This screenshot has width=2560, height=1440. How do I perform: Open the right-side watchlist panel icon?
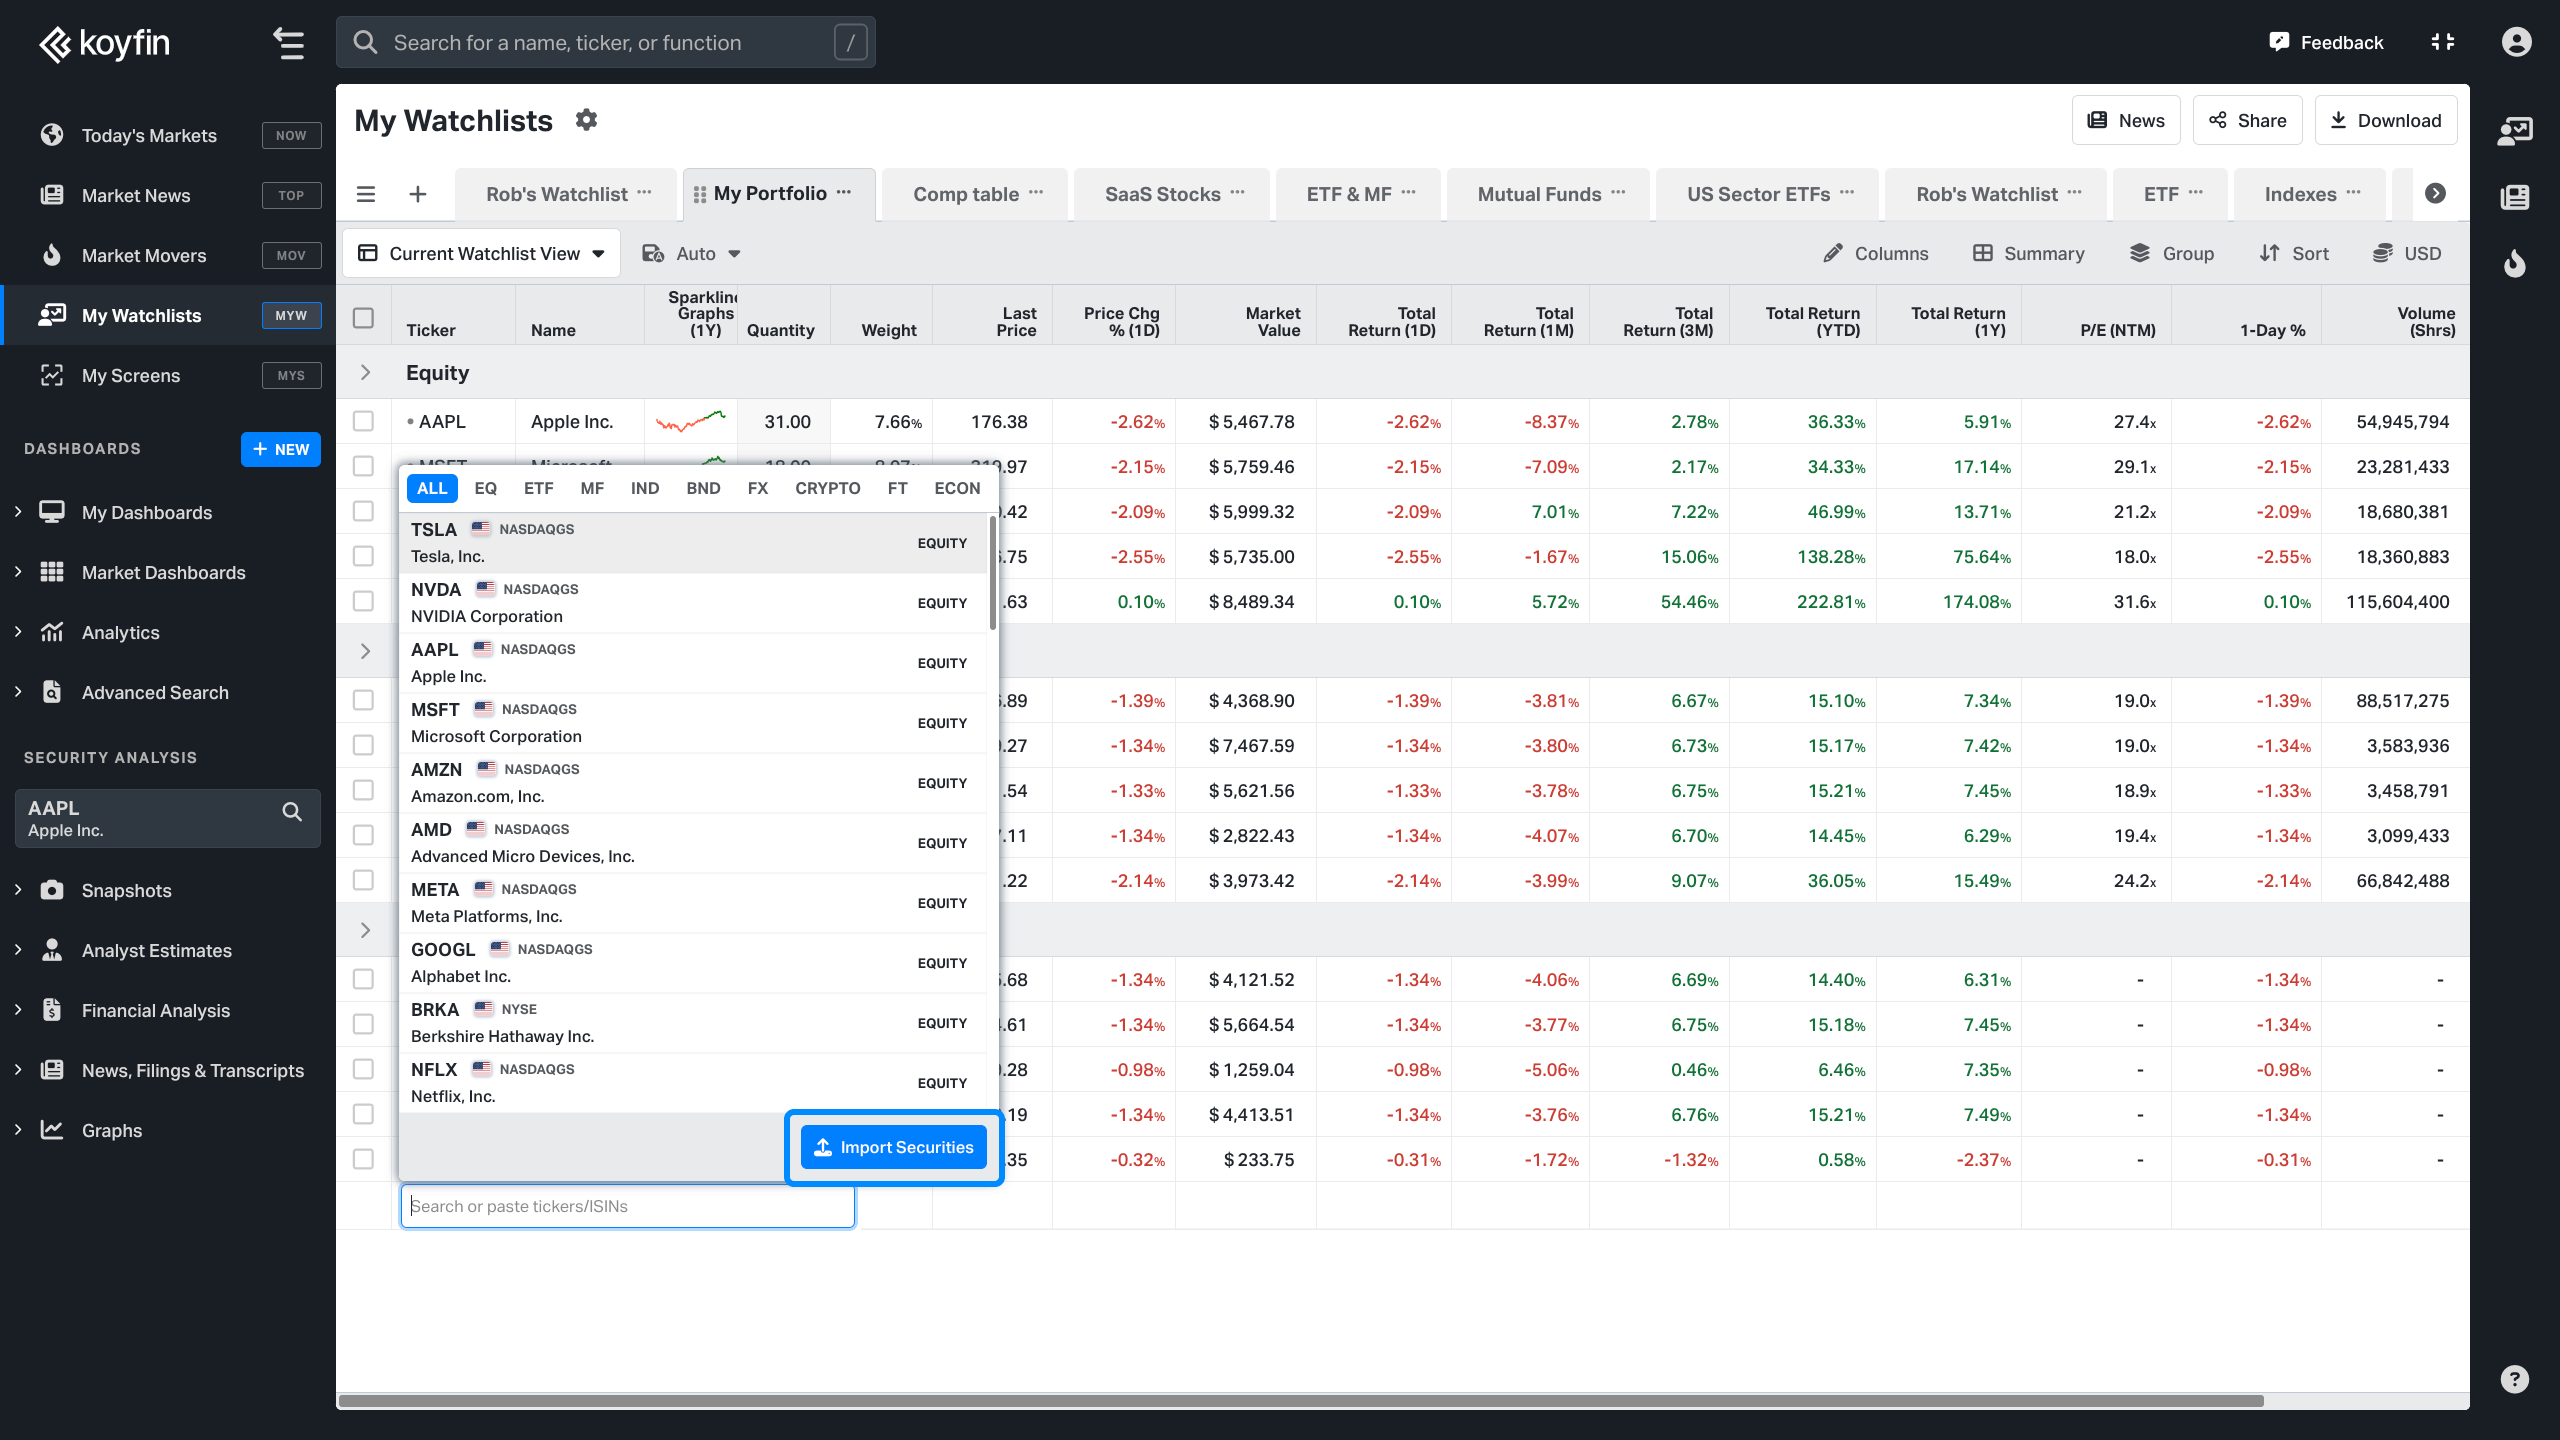[2515, 131]
